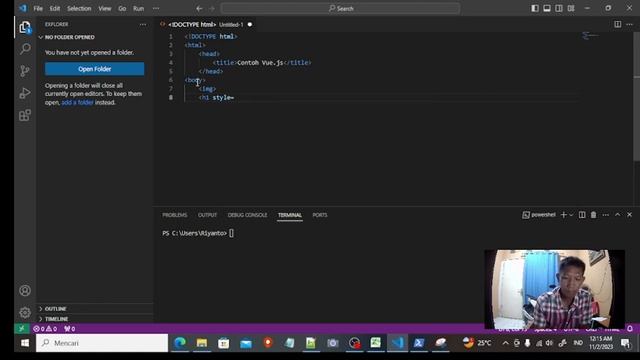The width and height of the screenshot is (640, 360).
Task: Toggle bottom panel visibility
Action: pos(547,8)
